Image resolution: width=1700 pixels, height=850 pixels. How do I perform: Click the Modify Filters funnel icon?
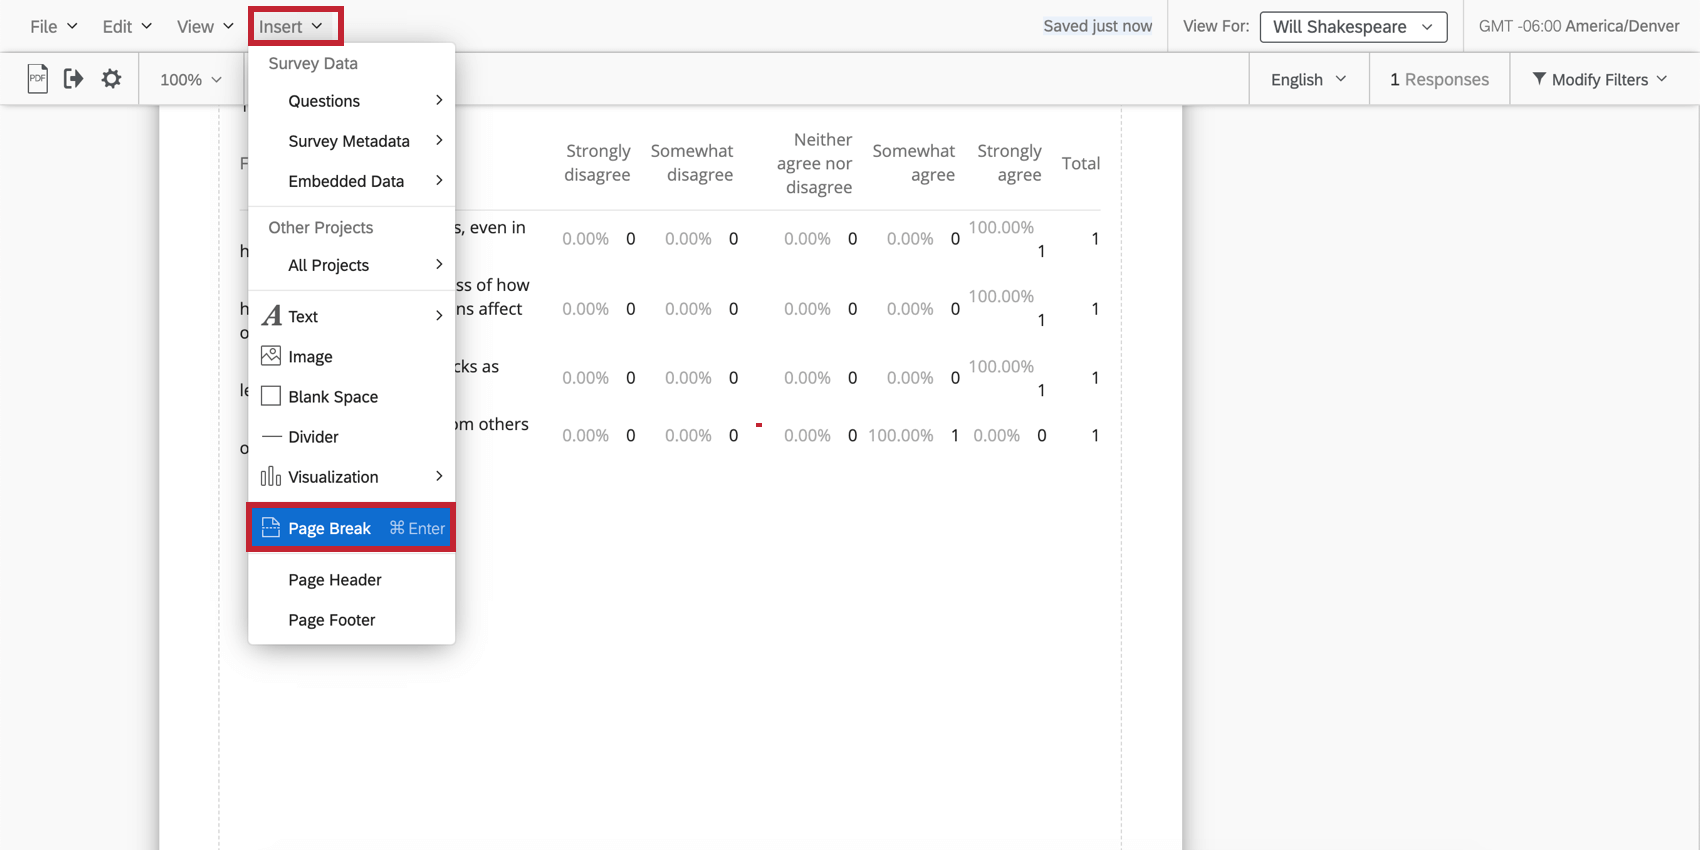1539,78
